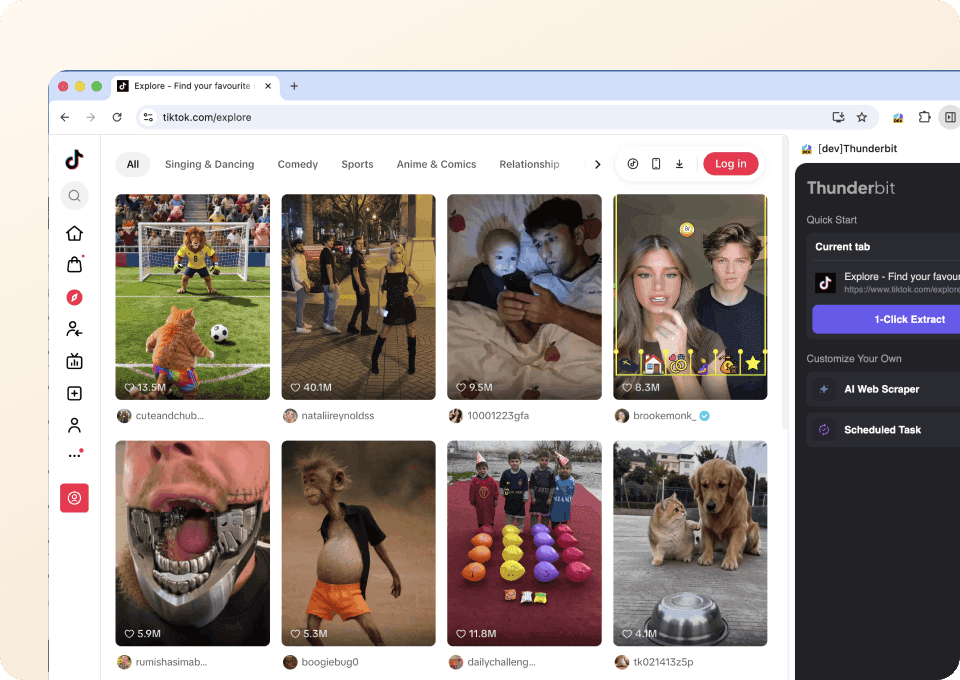Image resolution: width=960 pixels, height=680 pixels.
Task: Open the More options ellipsis in the sidebar
Action: click(x=74, y=452)
